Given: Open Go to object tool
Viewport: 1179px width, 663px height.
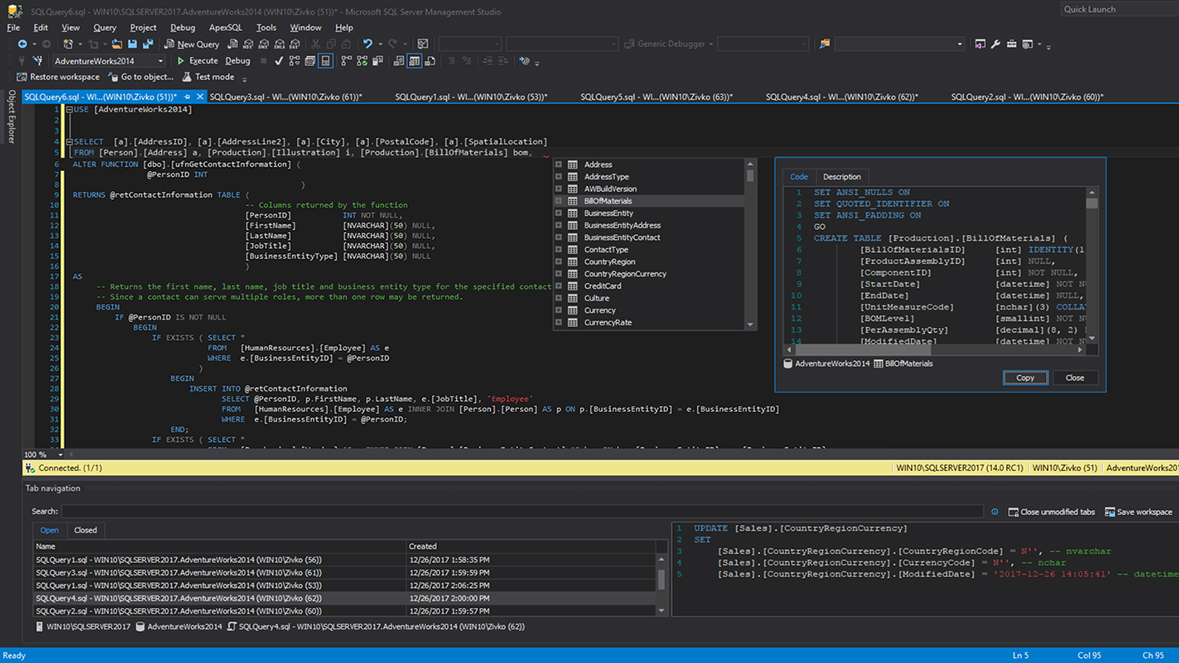Looking at the screenshot, I should point(140,77).
